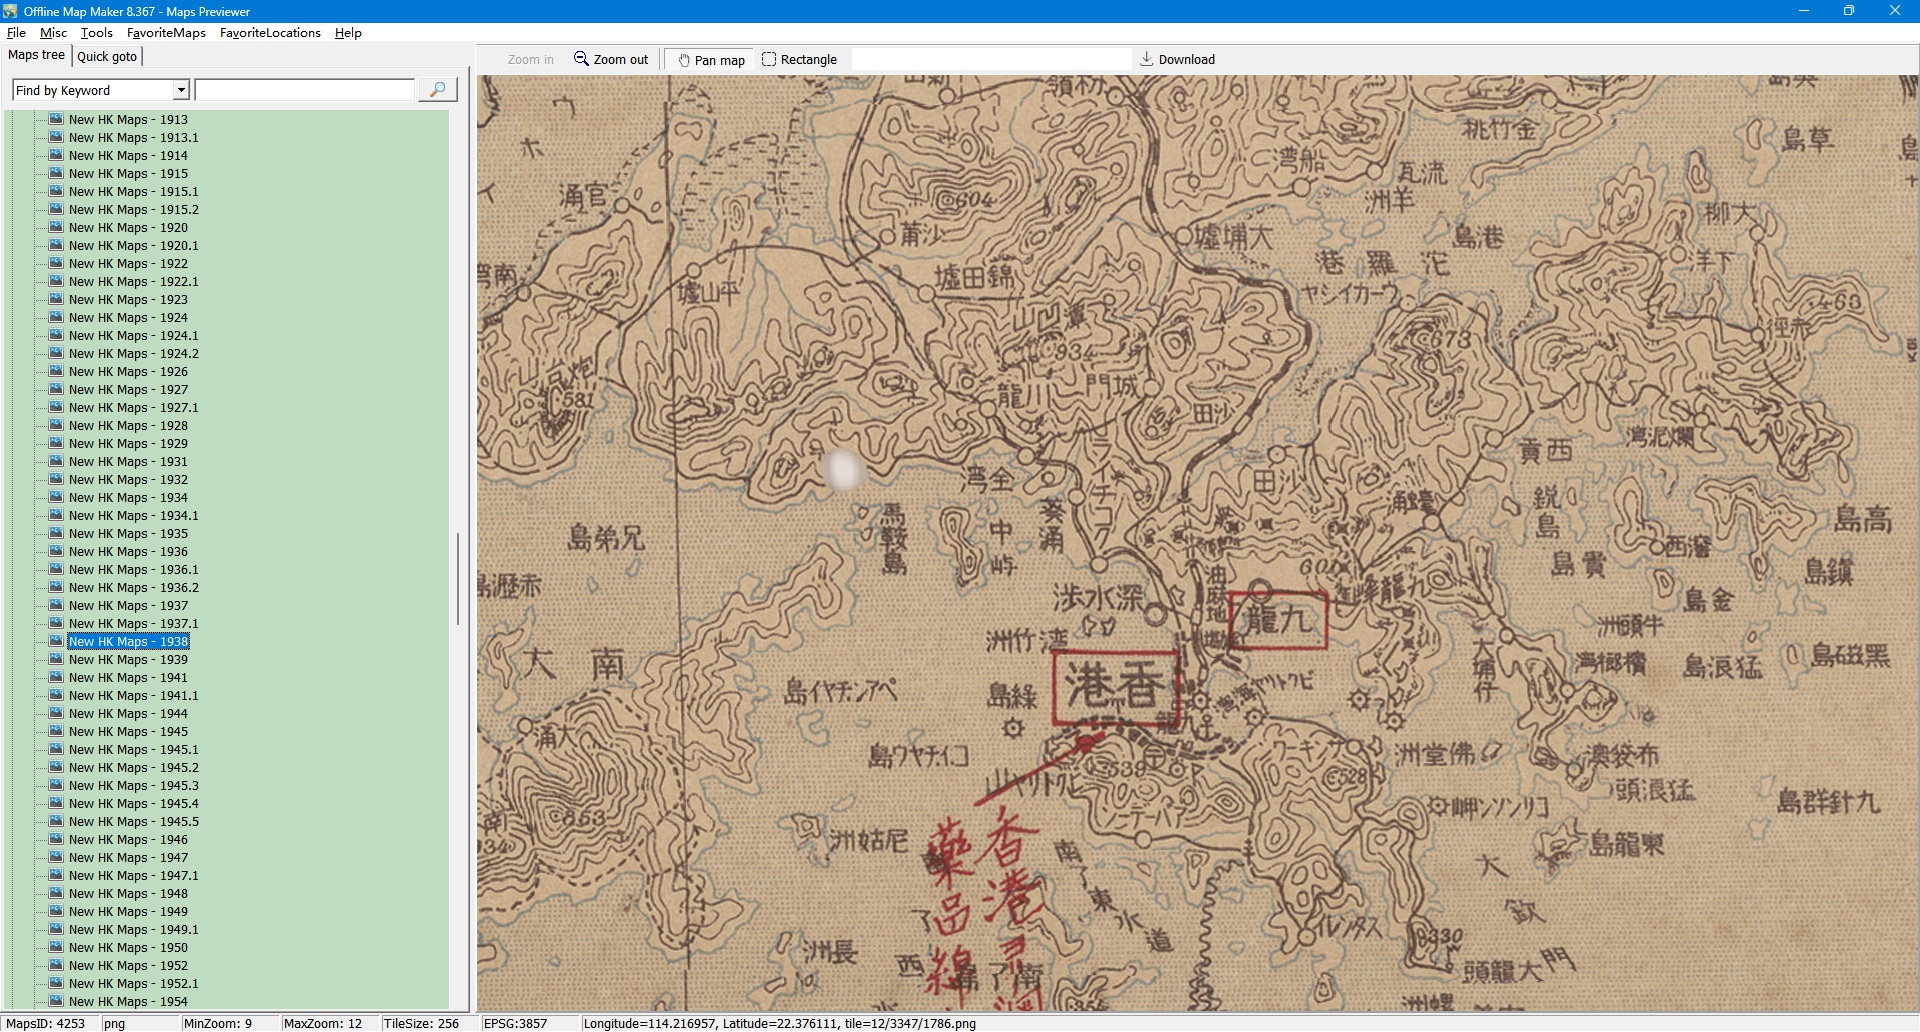1920x1032 pixels.
Task: Click the maps tree vertical scrollbar
Action: pyautogui.click(x=458, y=578)
